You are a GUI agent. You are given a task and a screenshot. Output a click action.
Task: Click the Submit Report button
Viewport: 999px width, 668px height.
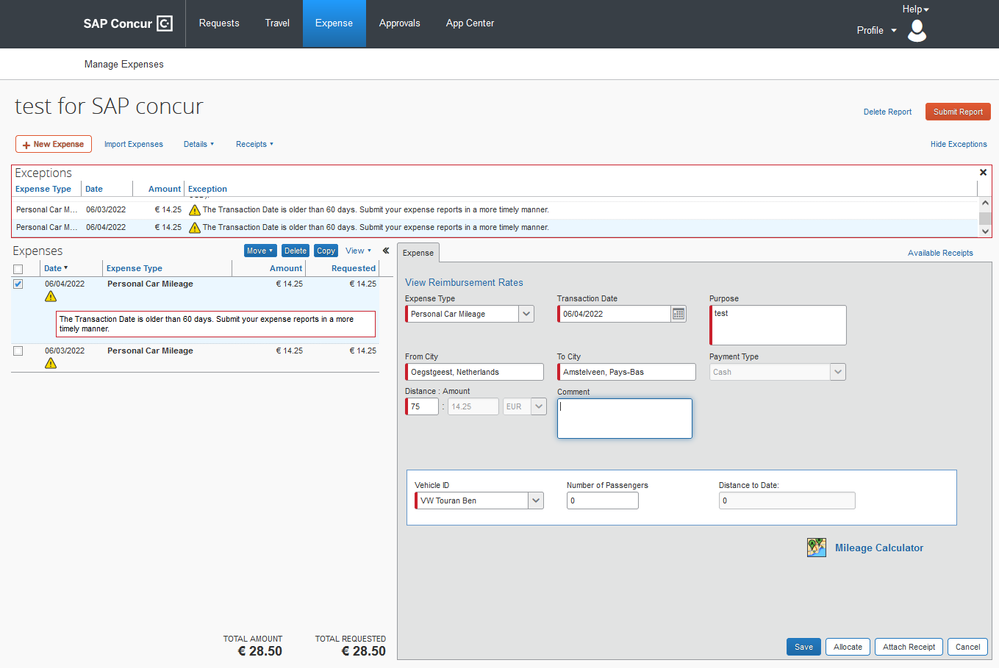click(958, 112)
